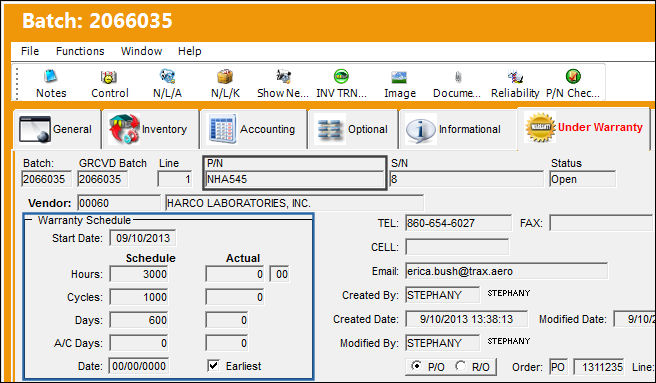The width and height of the screenshot is (656, 383).
Task: Click the Show Ne... toolbar icon
Action: point(283,77)
